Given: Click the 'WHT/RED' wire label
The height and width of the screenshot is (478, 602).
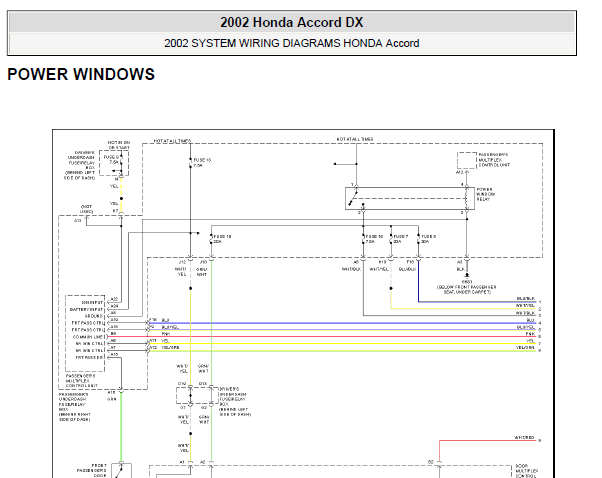Looking at the screenshot, I should click(x=524, y=437).
